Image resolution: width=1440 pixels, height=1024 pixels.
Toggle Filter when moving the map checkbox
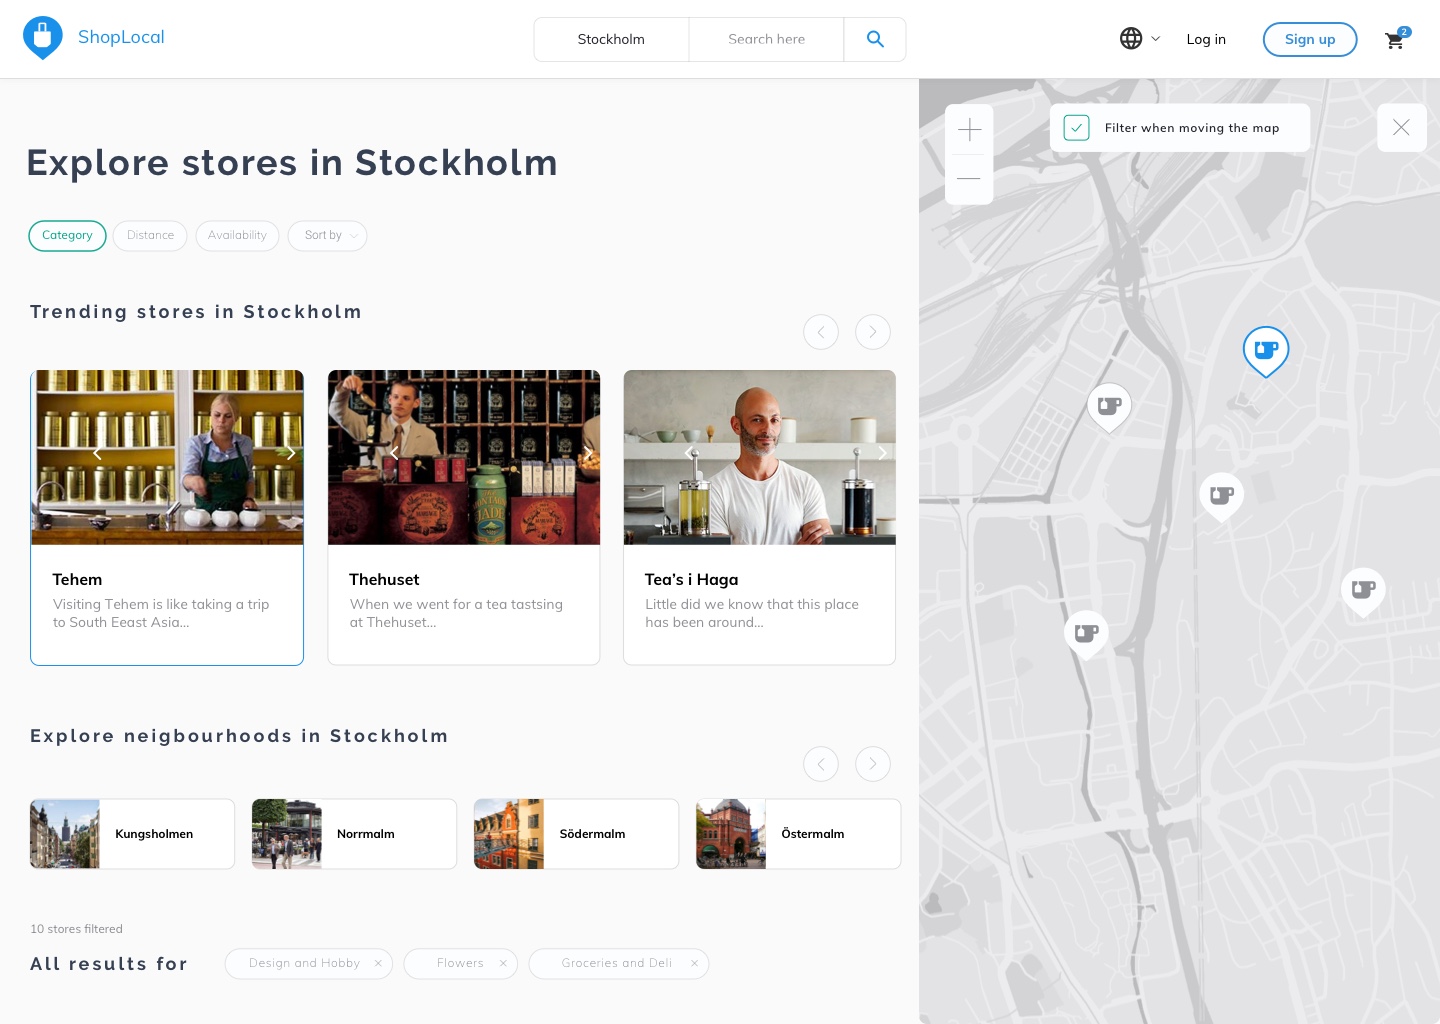coord(1076,128)
